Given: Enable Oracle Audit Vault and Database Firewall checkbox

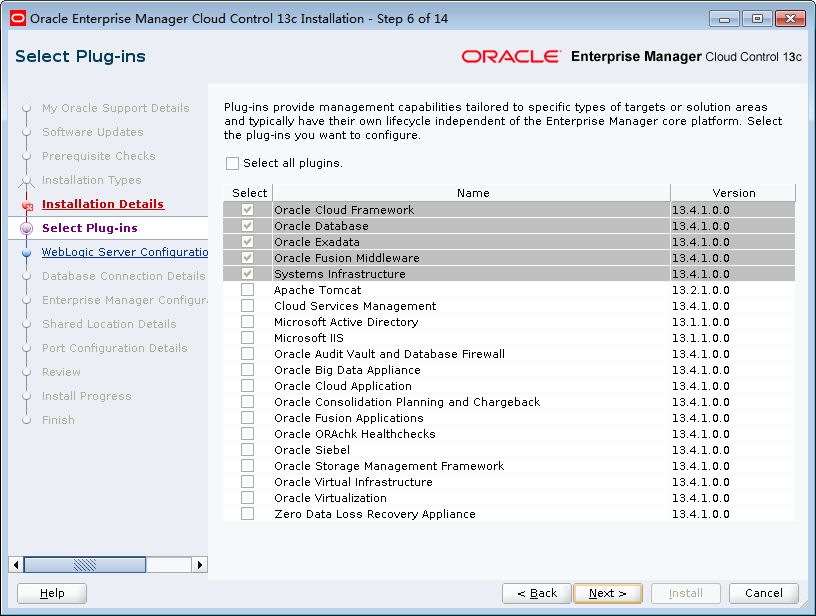Looking at the screenshot, I should 248,354.
